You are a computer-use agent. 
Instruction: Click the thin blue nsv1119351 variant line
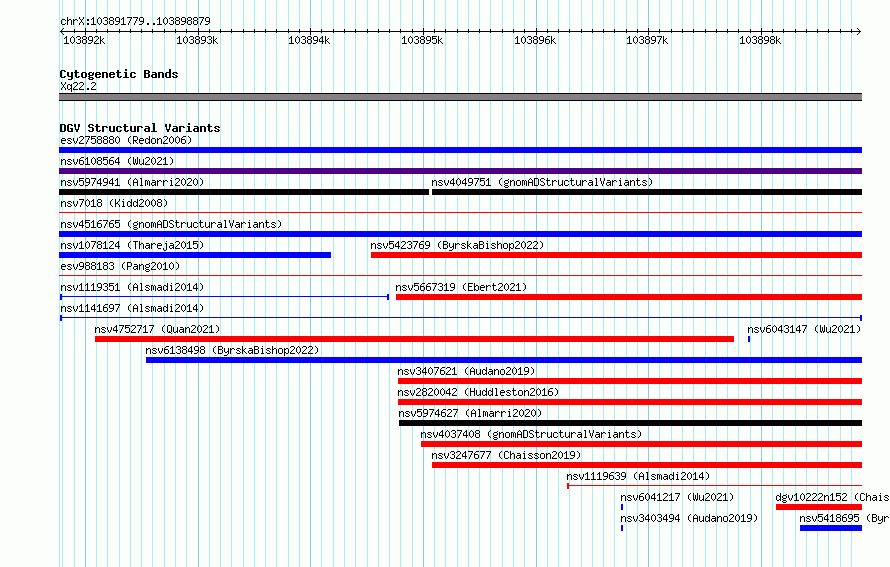coord(224,297)
